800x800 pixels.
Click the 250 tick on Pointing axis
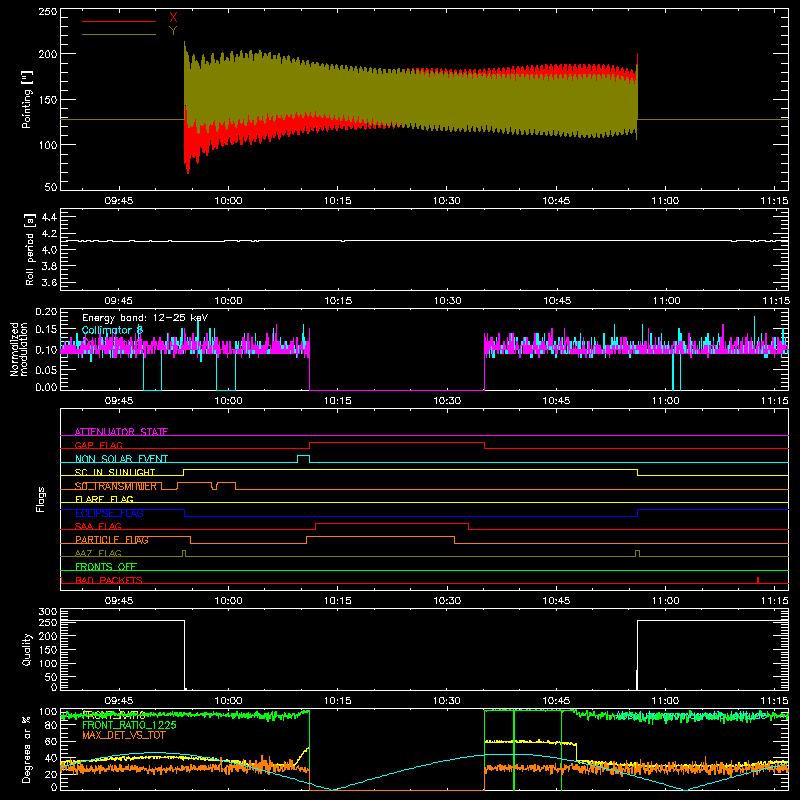[x=47, y=12]
